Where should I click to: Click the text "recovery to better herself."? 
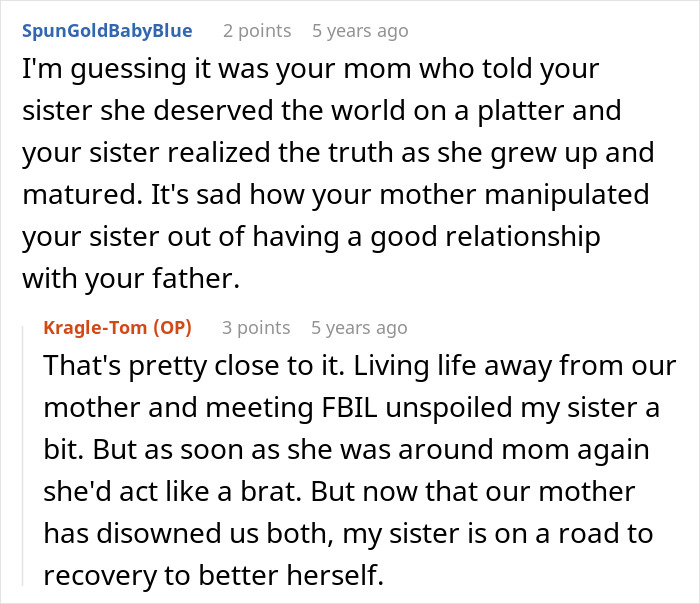click(214, 575)
